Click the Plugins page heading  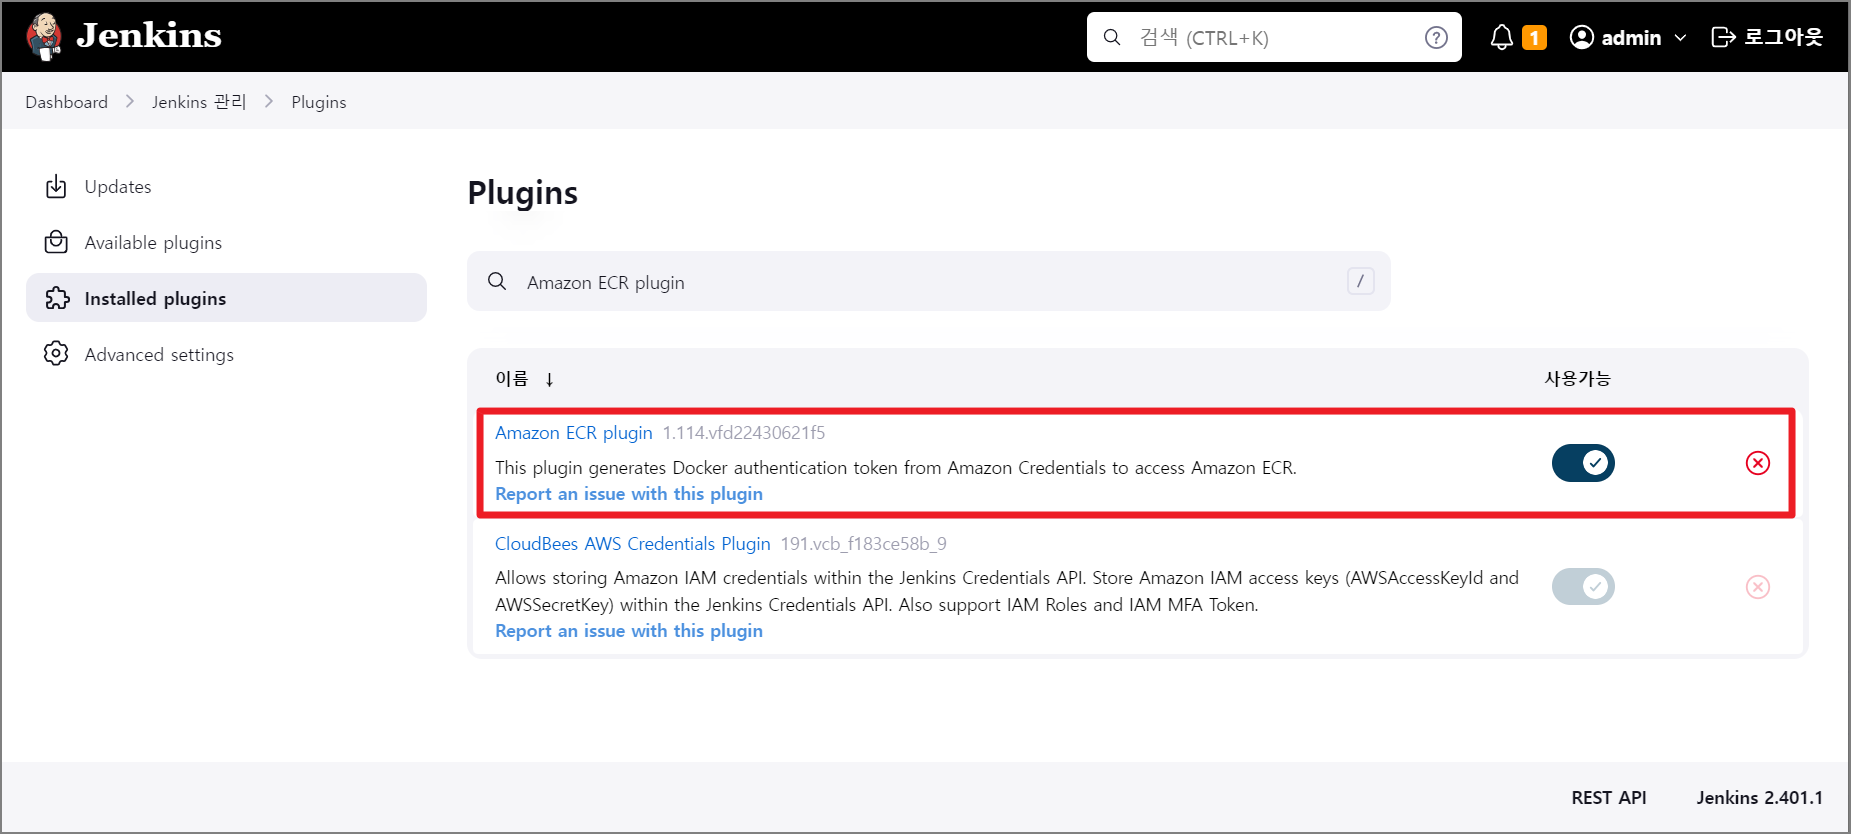click(523, 192)
